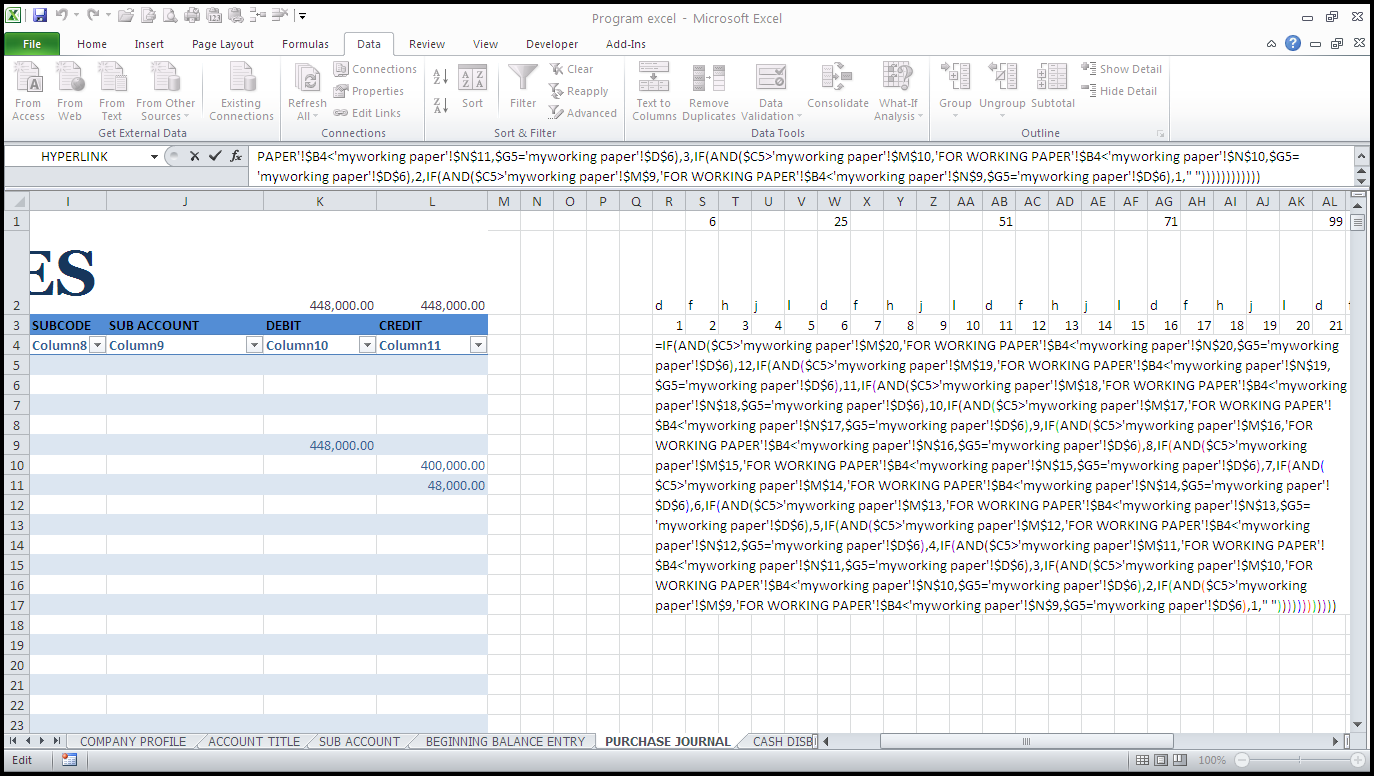The width and height of the screenshot is (1374, 776).
Task: Open Excel Help question mark icon
Action: click(x=1293, y=43)
